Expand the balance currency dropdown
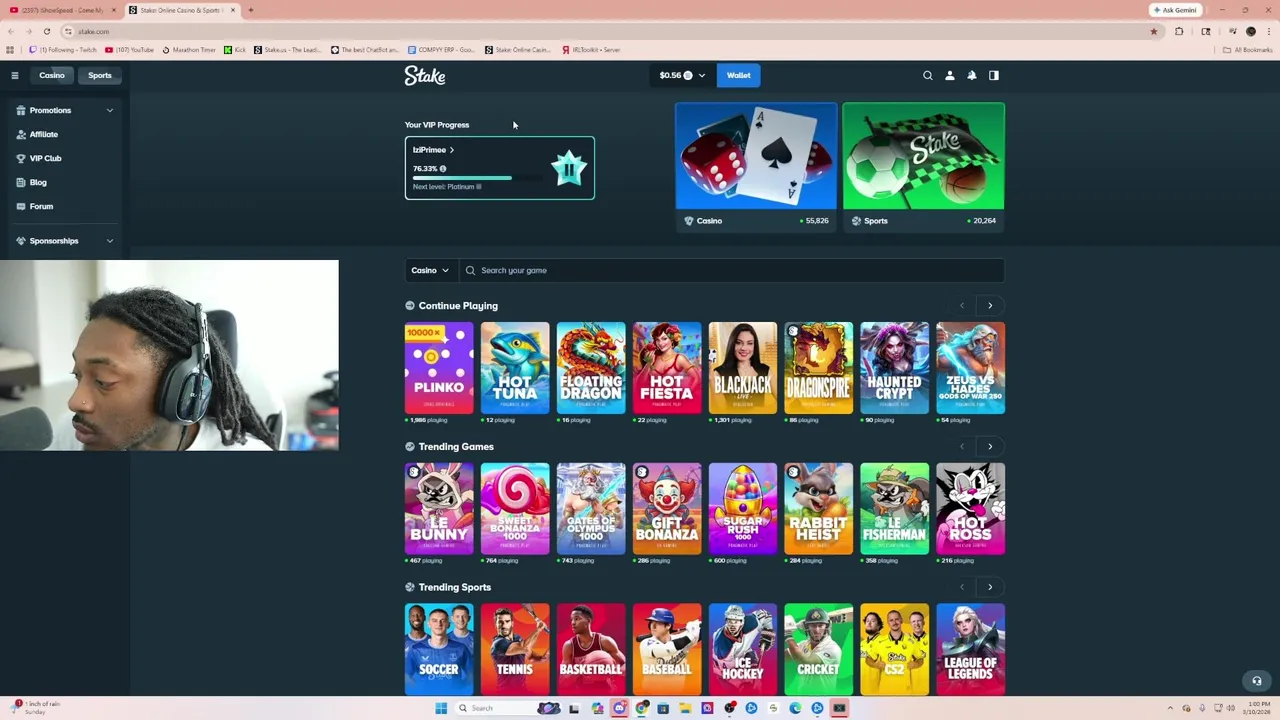Image resolution: width=1280 pixels, height=720 pixels. click(x=682, y=75)
